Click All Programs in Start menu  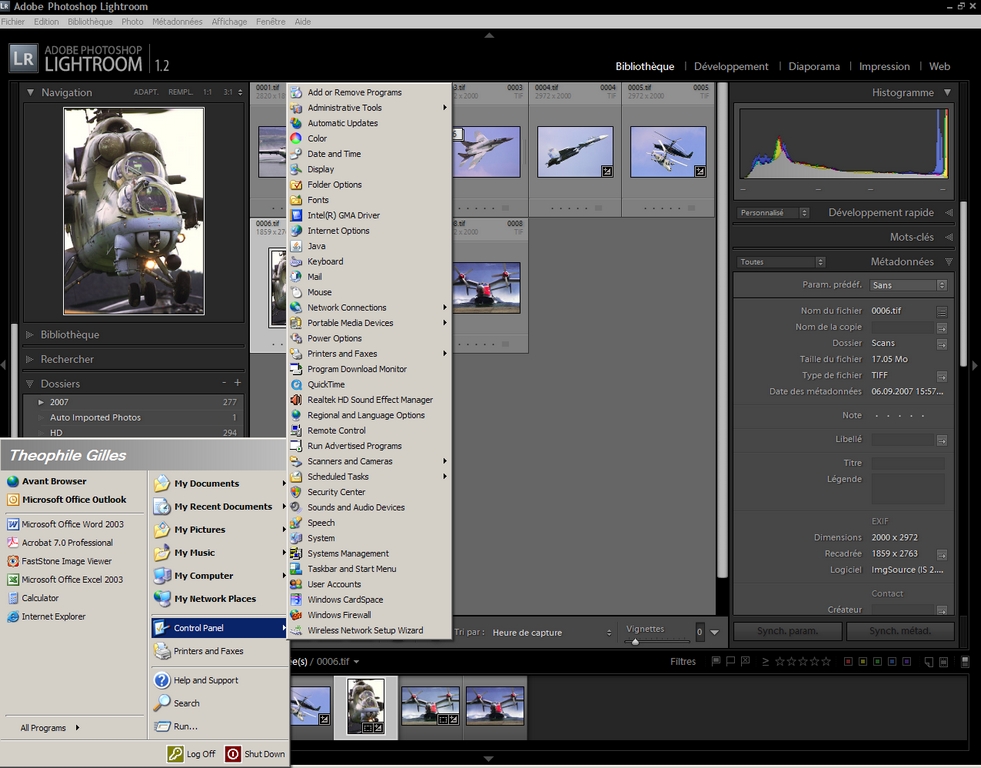[x=50, y=727]
